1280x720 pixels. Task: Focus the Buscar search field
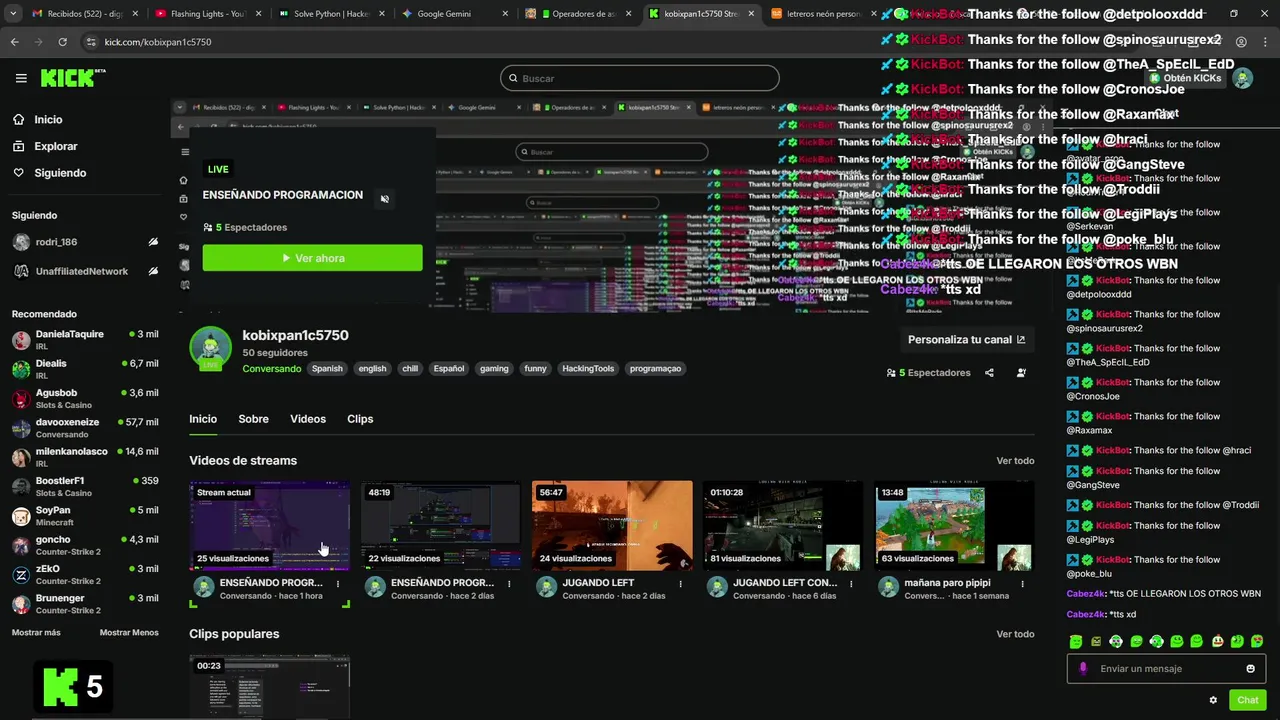(640, 78)
